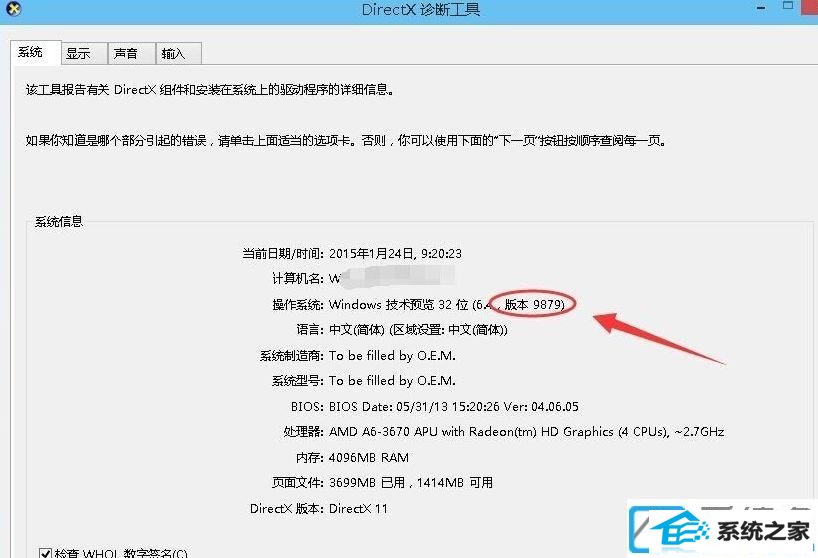Click the DirectX 版本 value DirectX 11
Image resolution: width=818 pixels, height=558 pixels.
pos(358,508)
